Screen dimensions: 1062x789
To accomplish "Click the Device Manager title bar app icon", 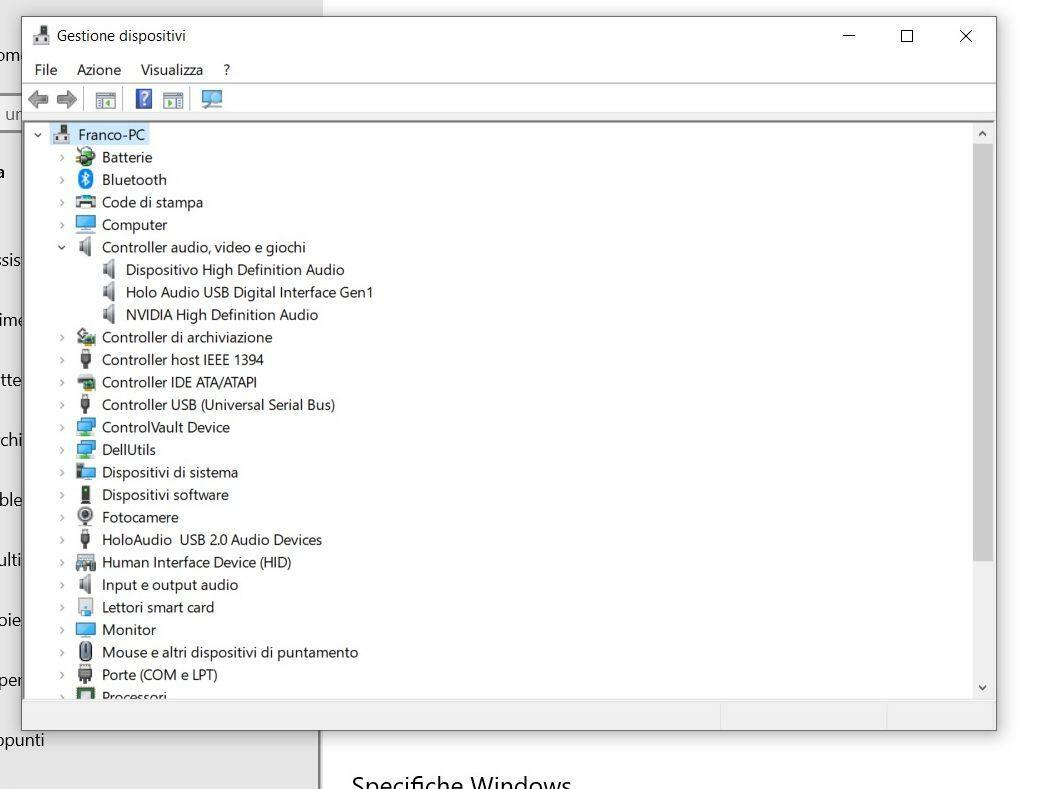I will 41,35.
